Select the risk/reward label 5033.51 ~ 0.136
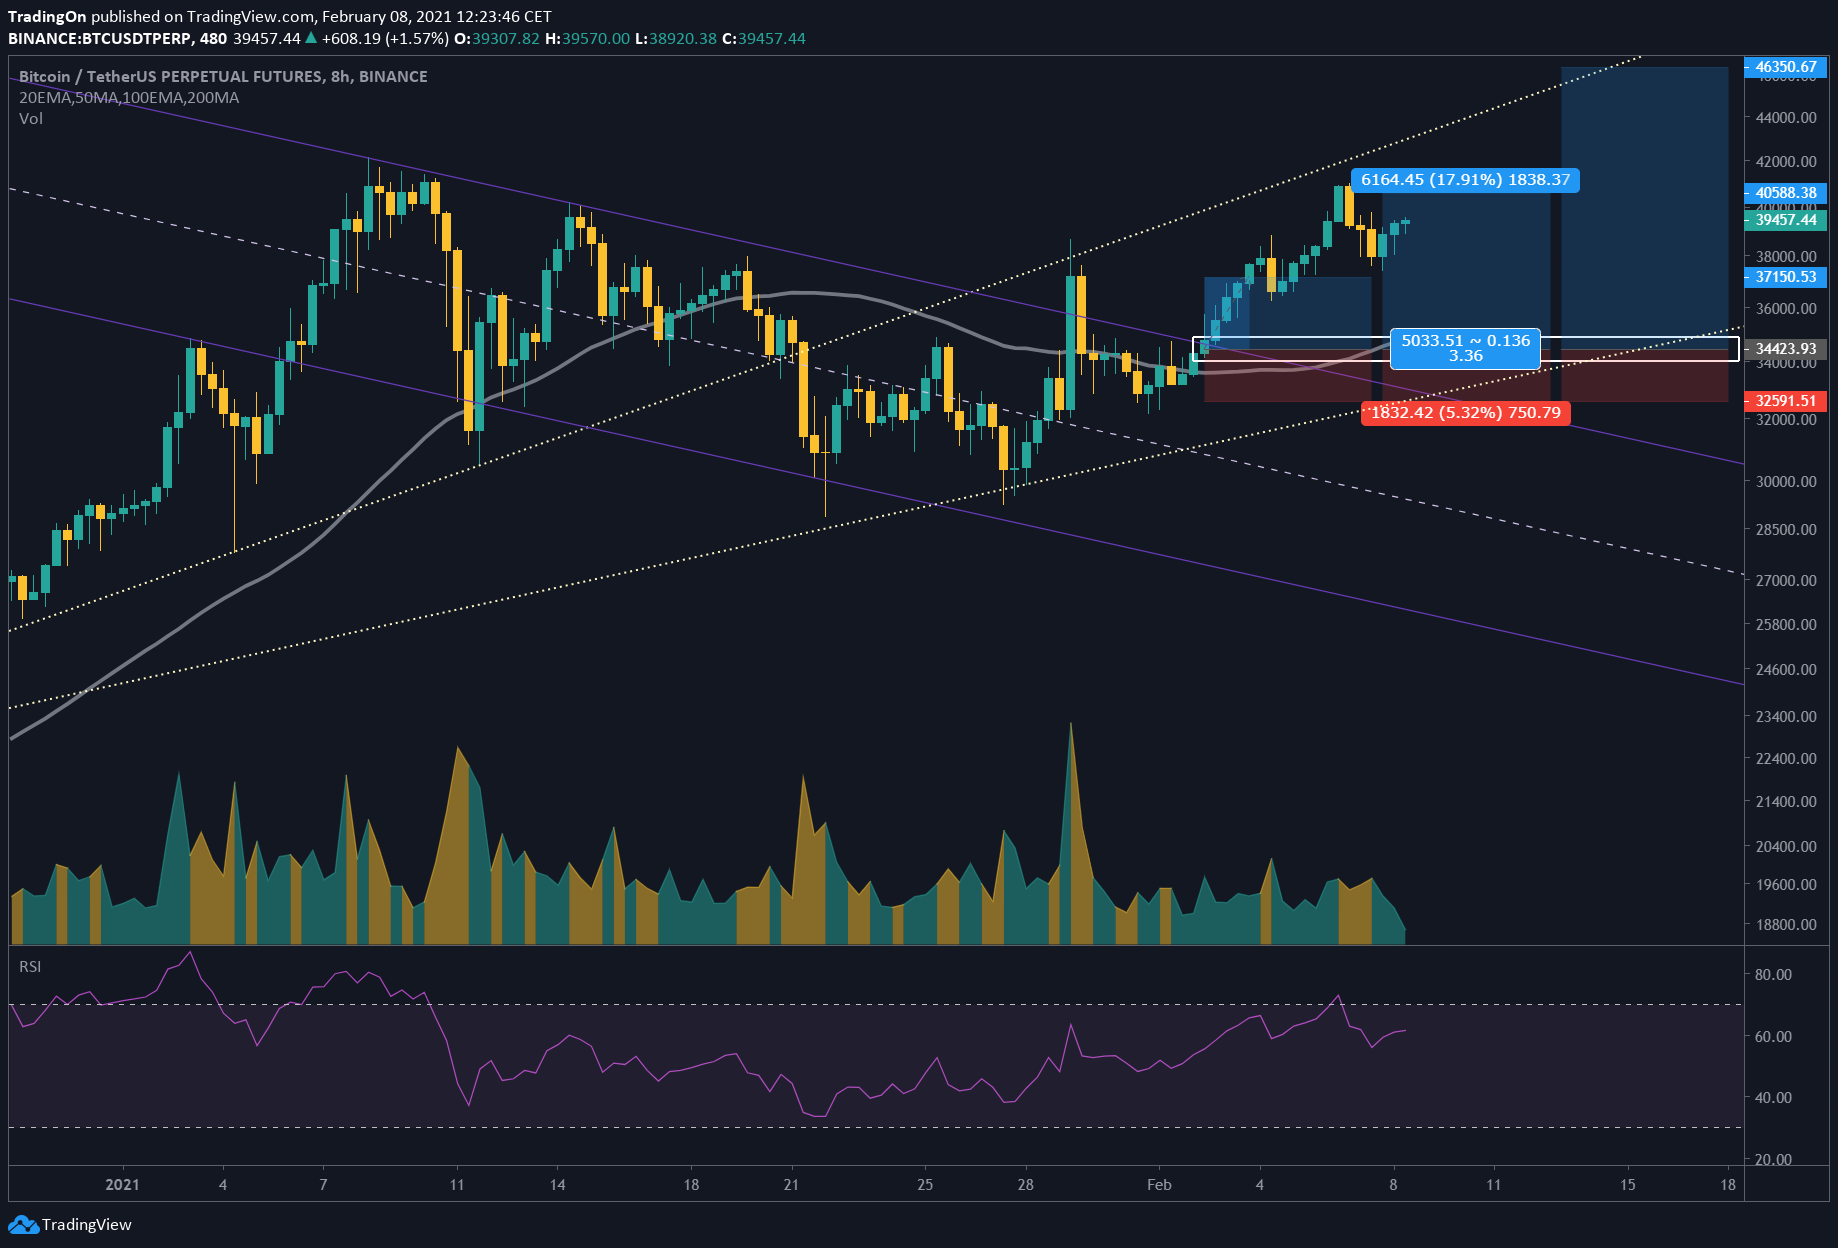Viewport: 1838px width, 1248px height. [x=1465, y=348]
